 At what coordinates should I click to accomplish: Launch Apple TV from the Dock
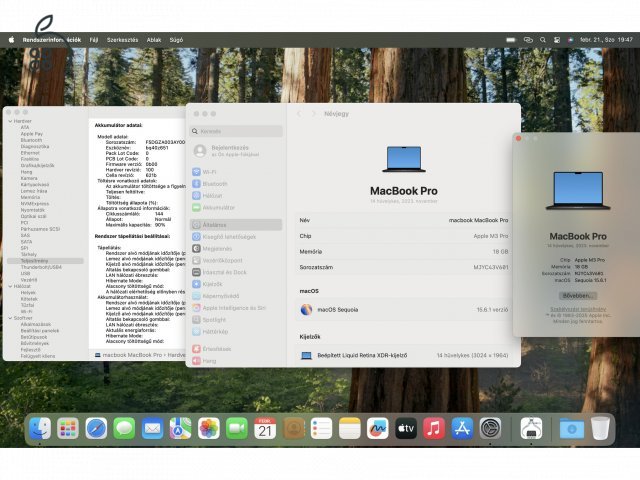click(x=406, y=429)
